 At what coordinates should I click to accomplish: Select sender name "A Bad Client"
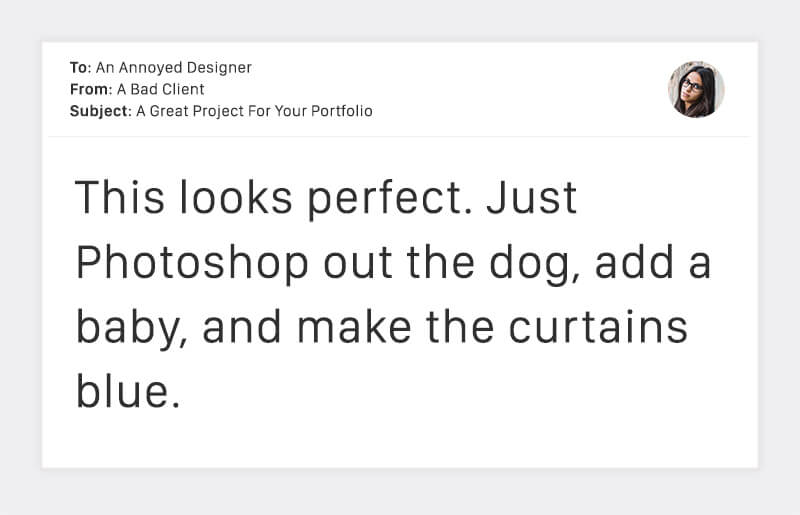tap(161, 90)
